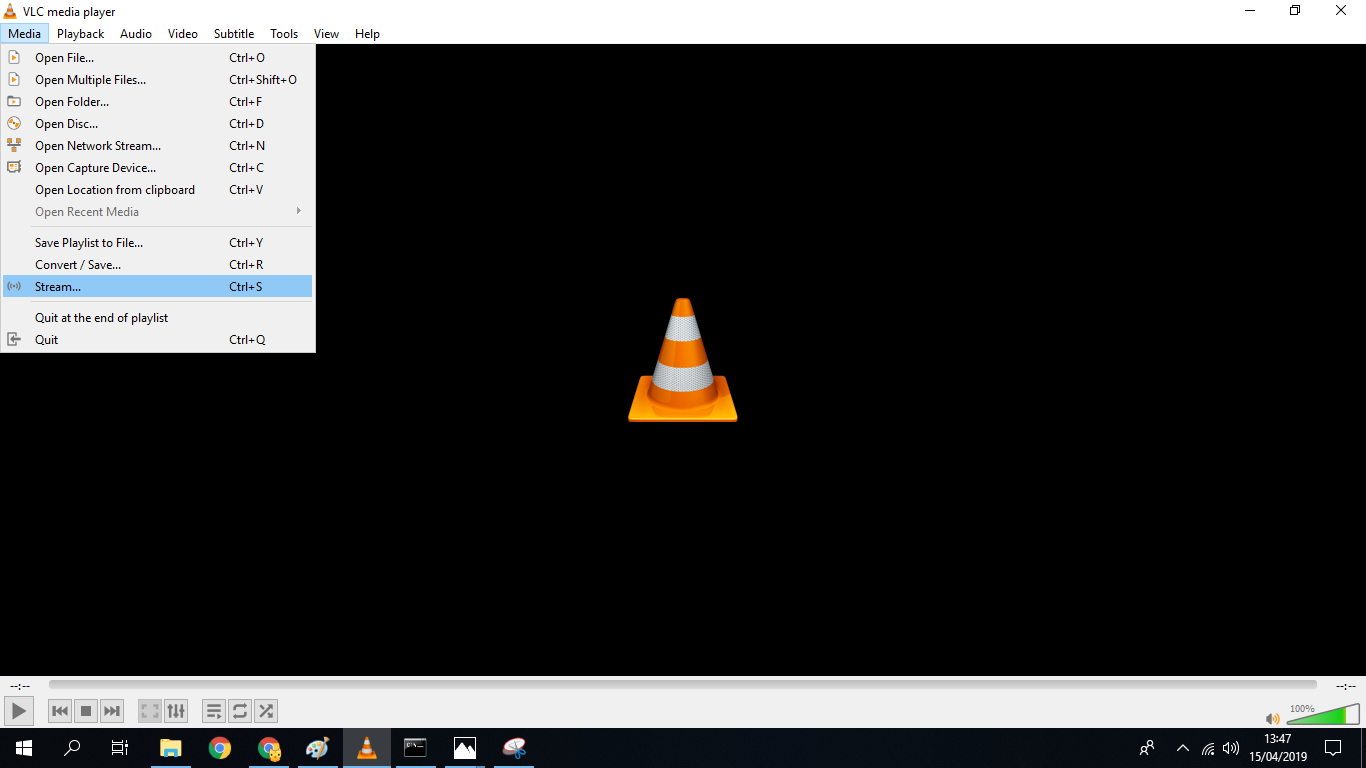
Task: Open VLC from the Windows taskbar
Action: click(366, 747)
